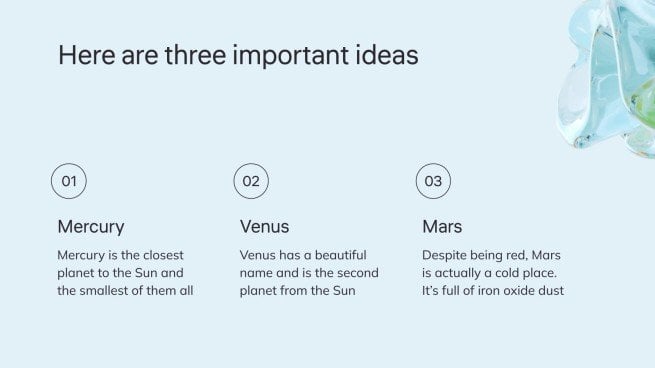Click the word 'important' in the title
This screenshot has width=655, height=368.
290,56
